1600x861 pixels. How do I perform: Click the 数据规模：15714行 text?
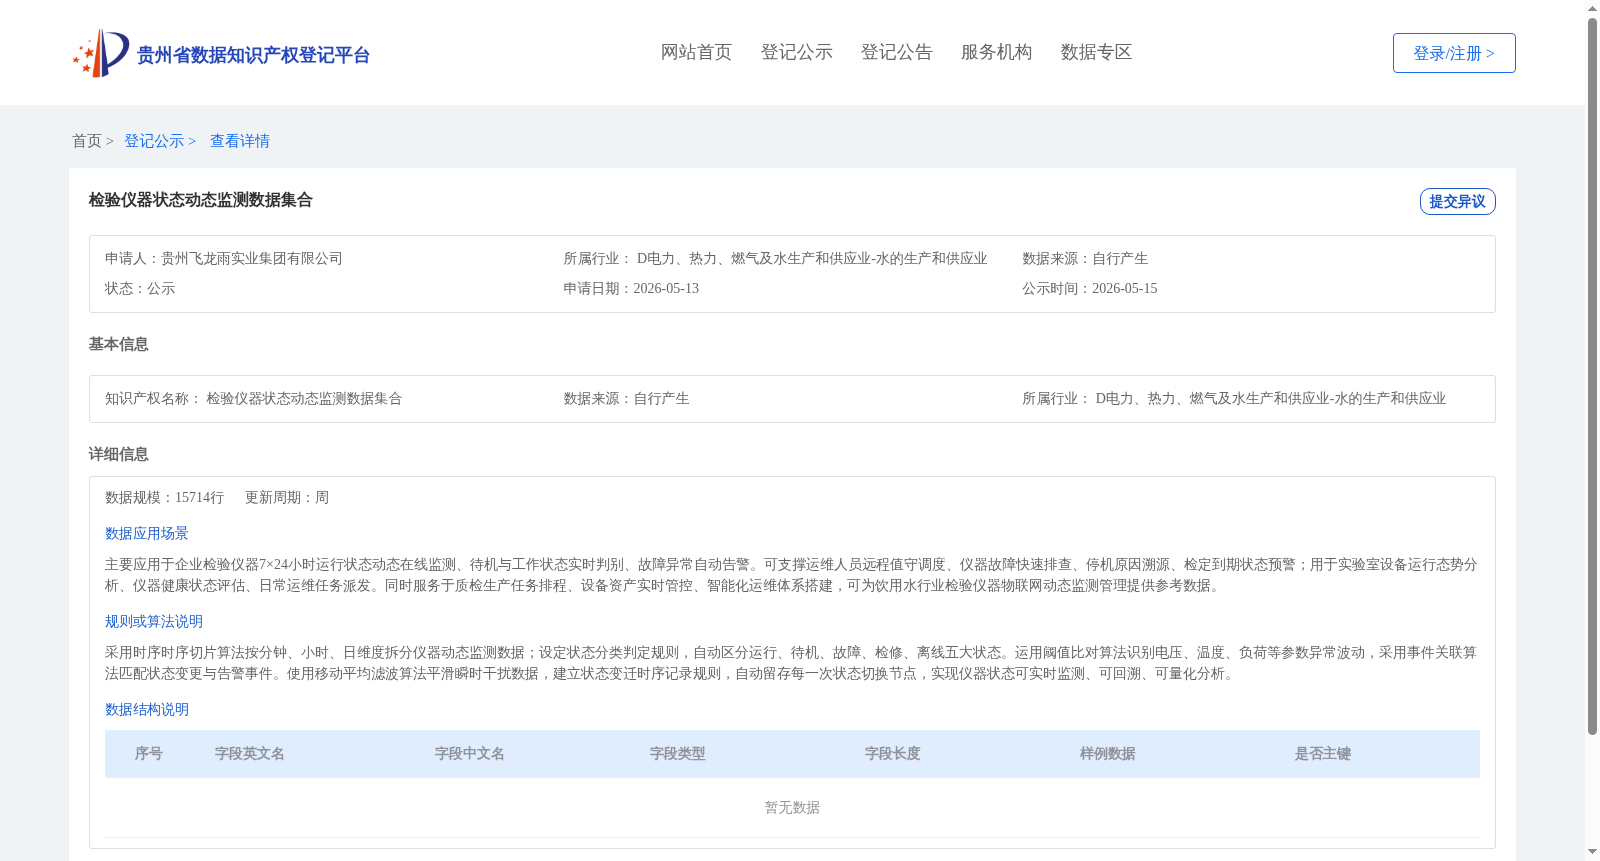tap(164, 497)
